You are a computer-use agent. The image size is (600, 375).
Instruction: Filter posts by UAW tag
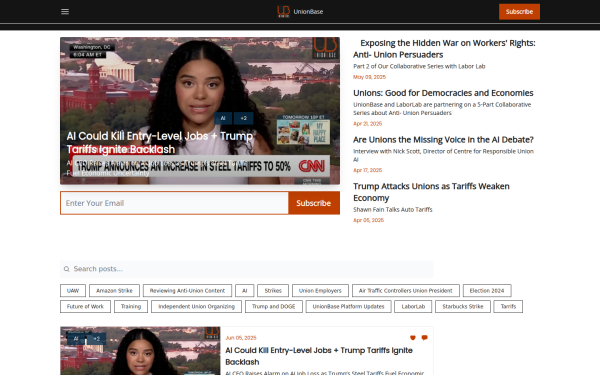click(73, 290)
